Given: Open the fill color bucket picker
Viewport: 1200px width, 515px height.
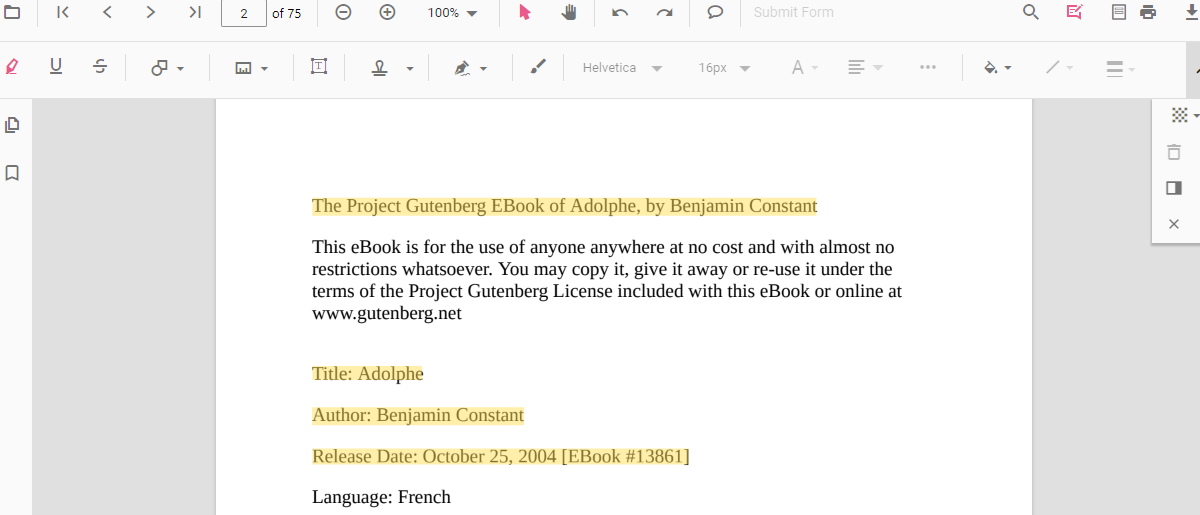Looking at the screenshot, I should (x=997, y=68).
